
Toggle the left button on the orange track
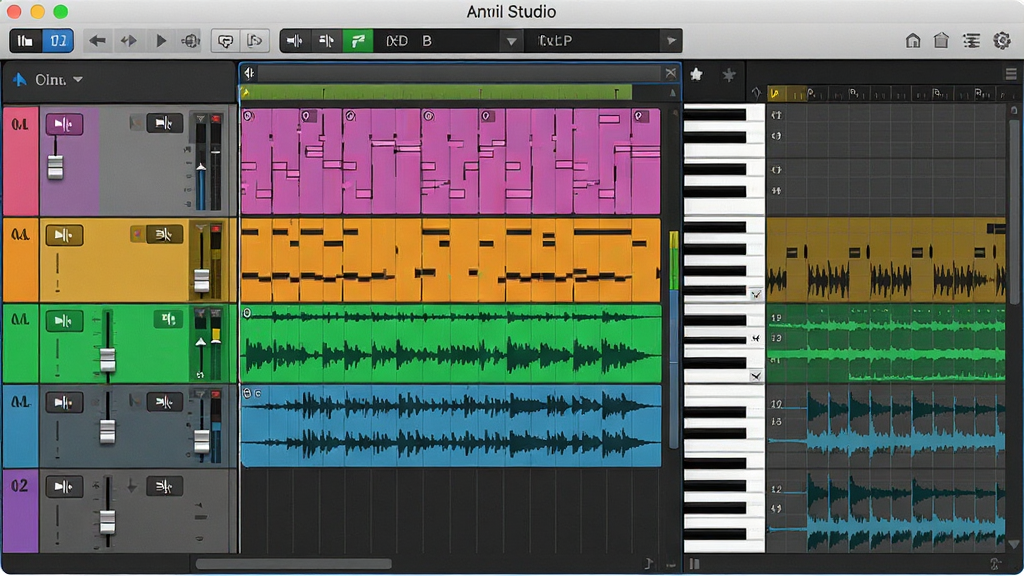(64, 235)
